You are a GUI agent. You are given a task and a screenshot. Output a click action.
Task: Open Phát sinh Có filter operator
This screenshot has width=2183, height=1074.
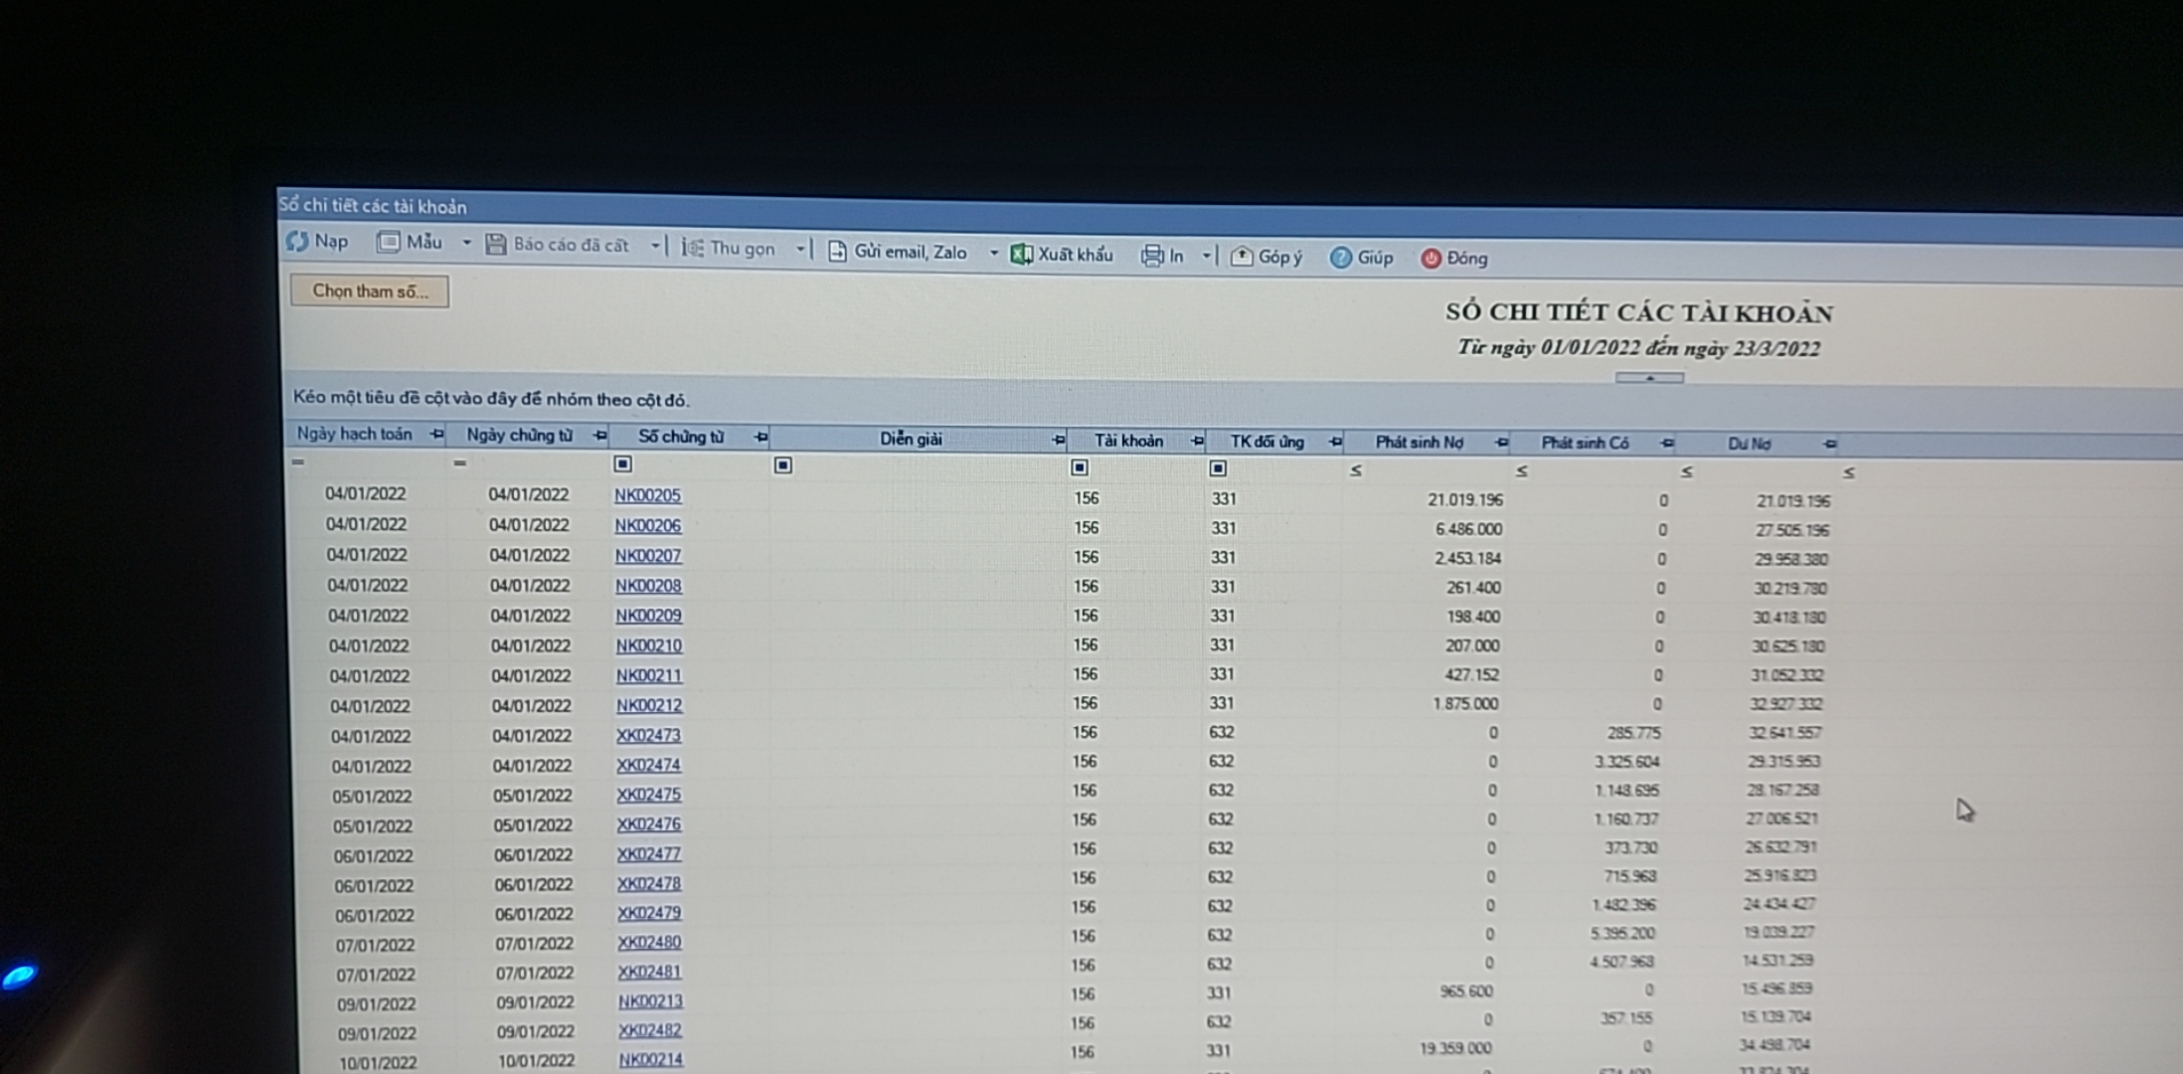(x=1521, y=471)
